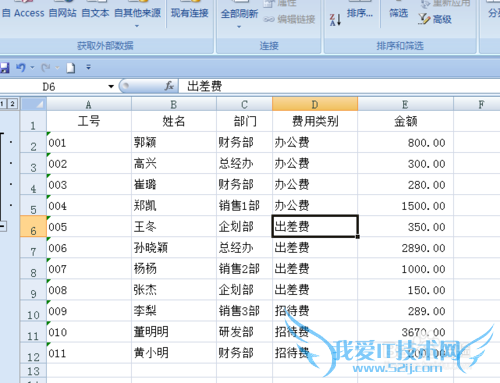Click cell with name 郭颖

pyautogui.click(x=174, y=142)
